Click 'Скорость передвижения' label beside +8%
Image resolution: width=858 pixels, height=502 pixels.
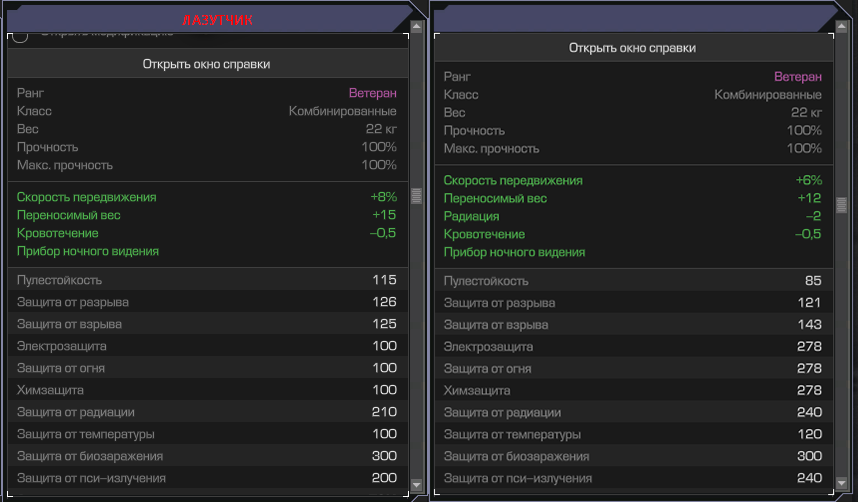[86, 197]
